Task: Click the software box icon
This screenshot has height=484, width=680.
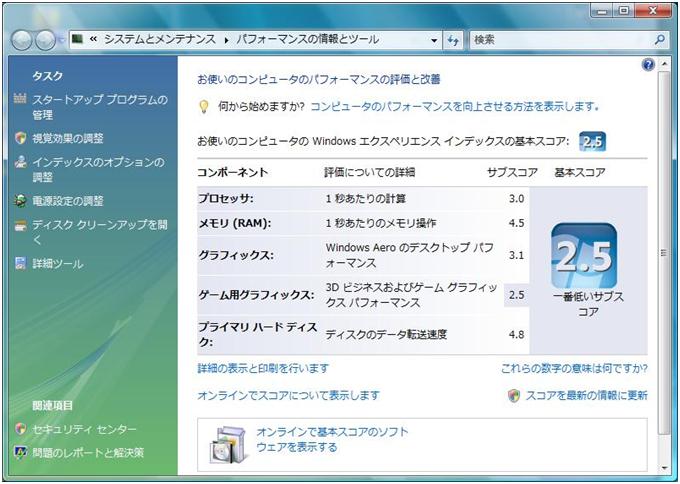Action: pos(229,445)
